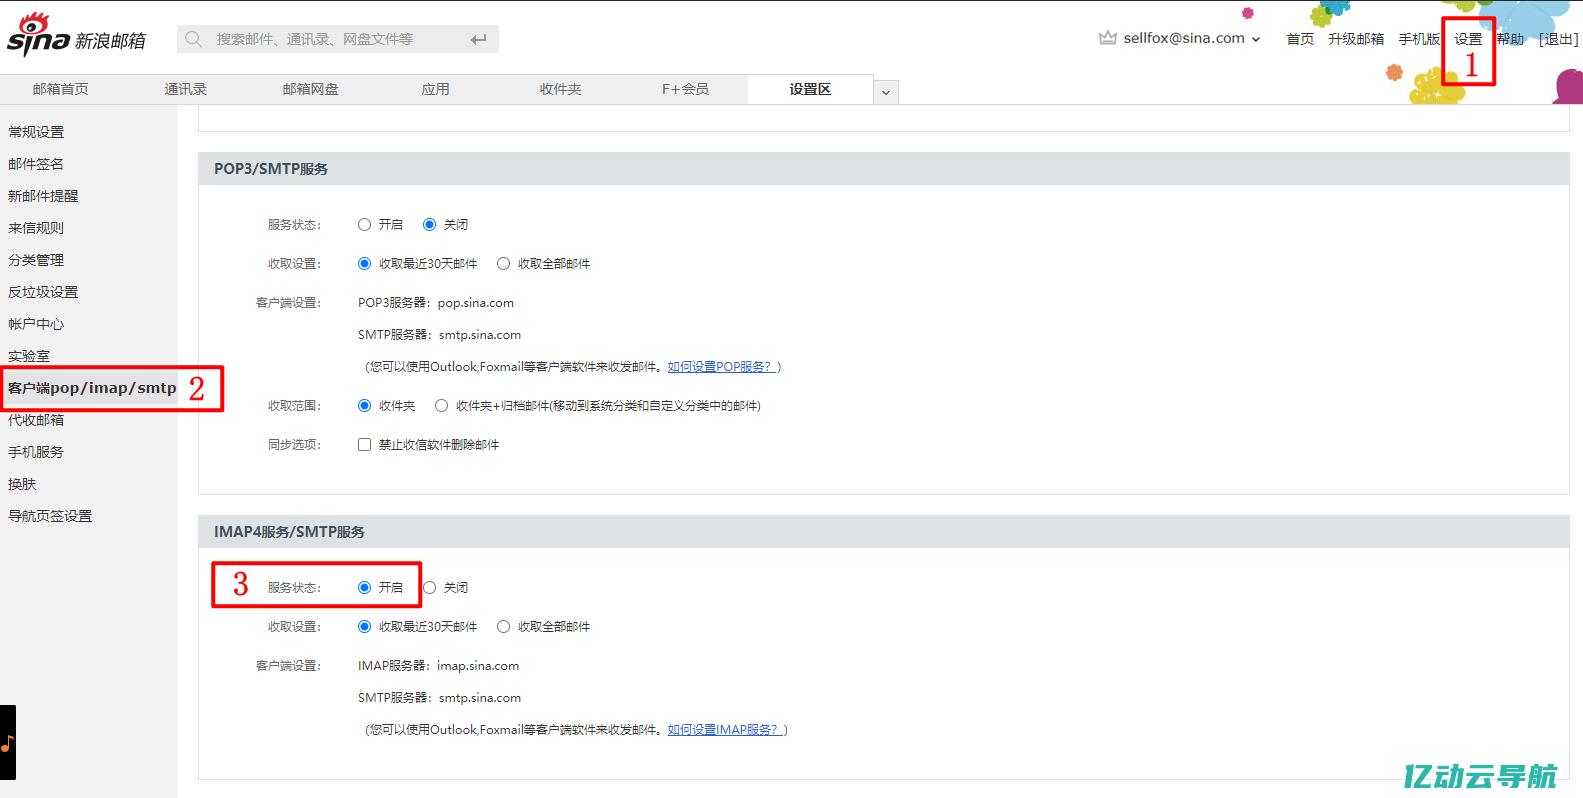Image resolution: width=1583 pixels, height=798 pixels.
Task: Open the 手机版 link
Action: point(1419,39)
